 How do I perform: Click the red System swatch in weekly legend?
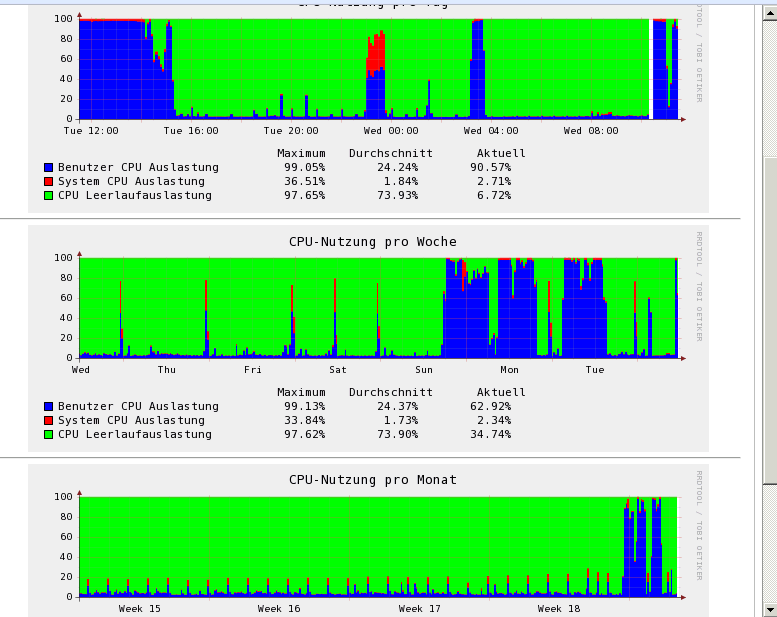tap(48, 421)
